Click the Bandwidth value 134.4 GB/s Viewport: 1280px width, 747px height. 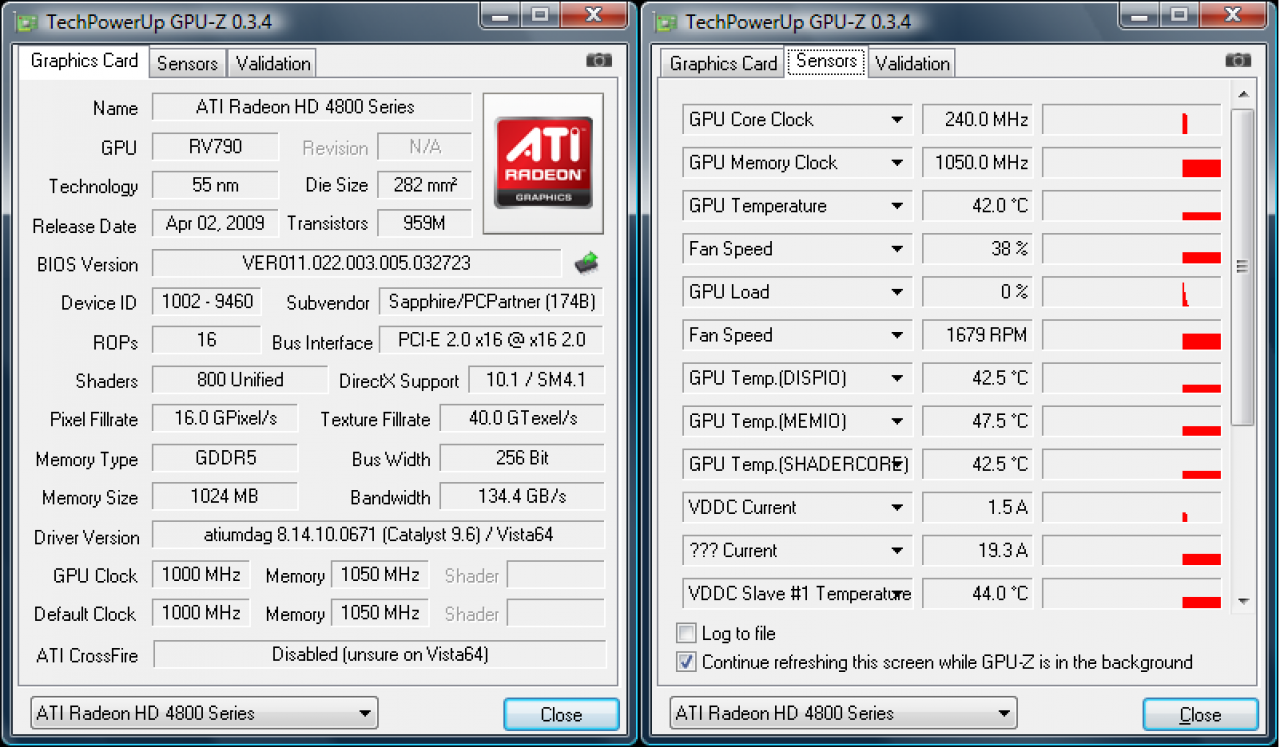click(522, 496)
